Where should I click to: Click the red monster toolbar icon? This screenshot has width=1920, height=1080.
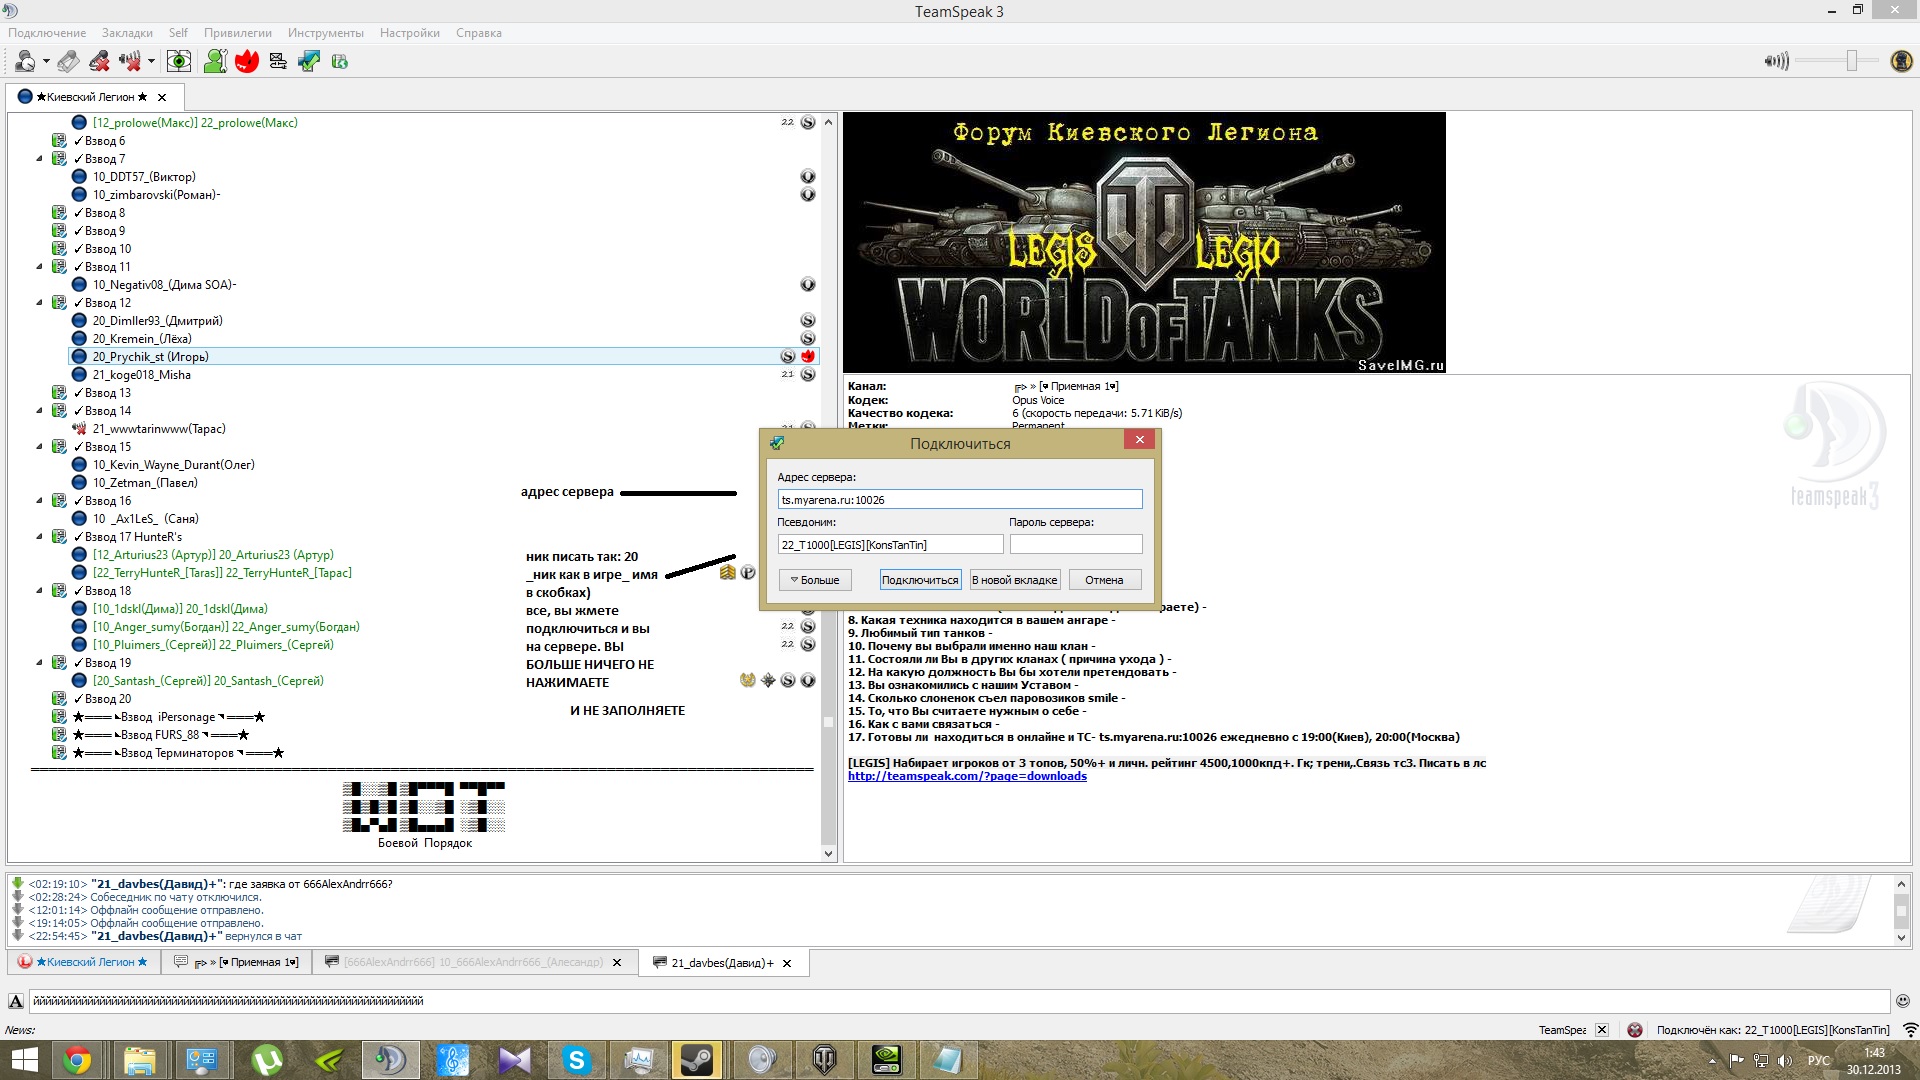point(247,62)
